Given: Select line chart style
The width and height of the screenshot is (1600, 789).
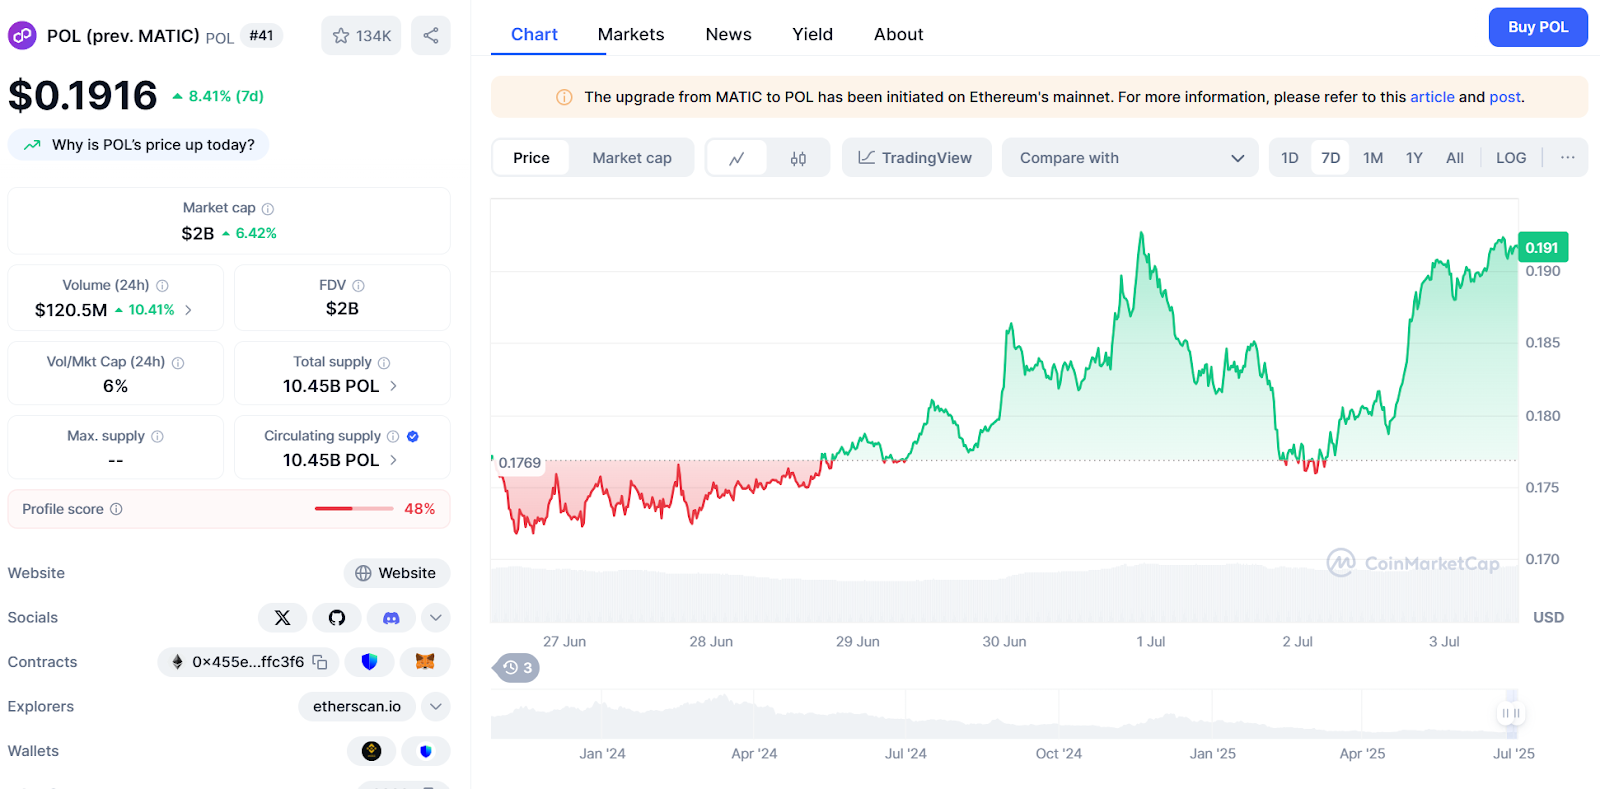Looking at the screenshot, I should [737, 158].
